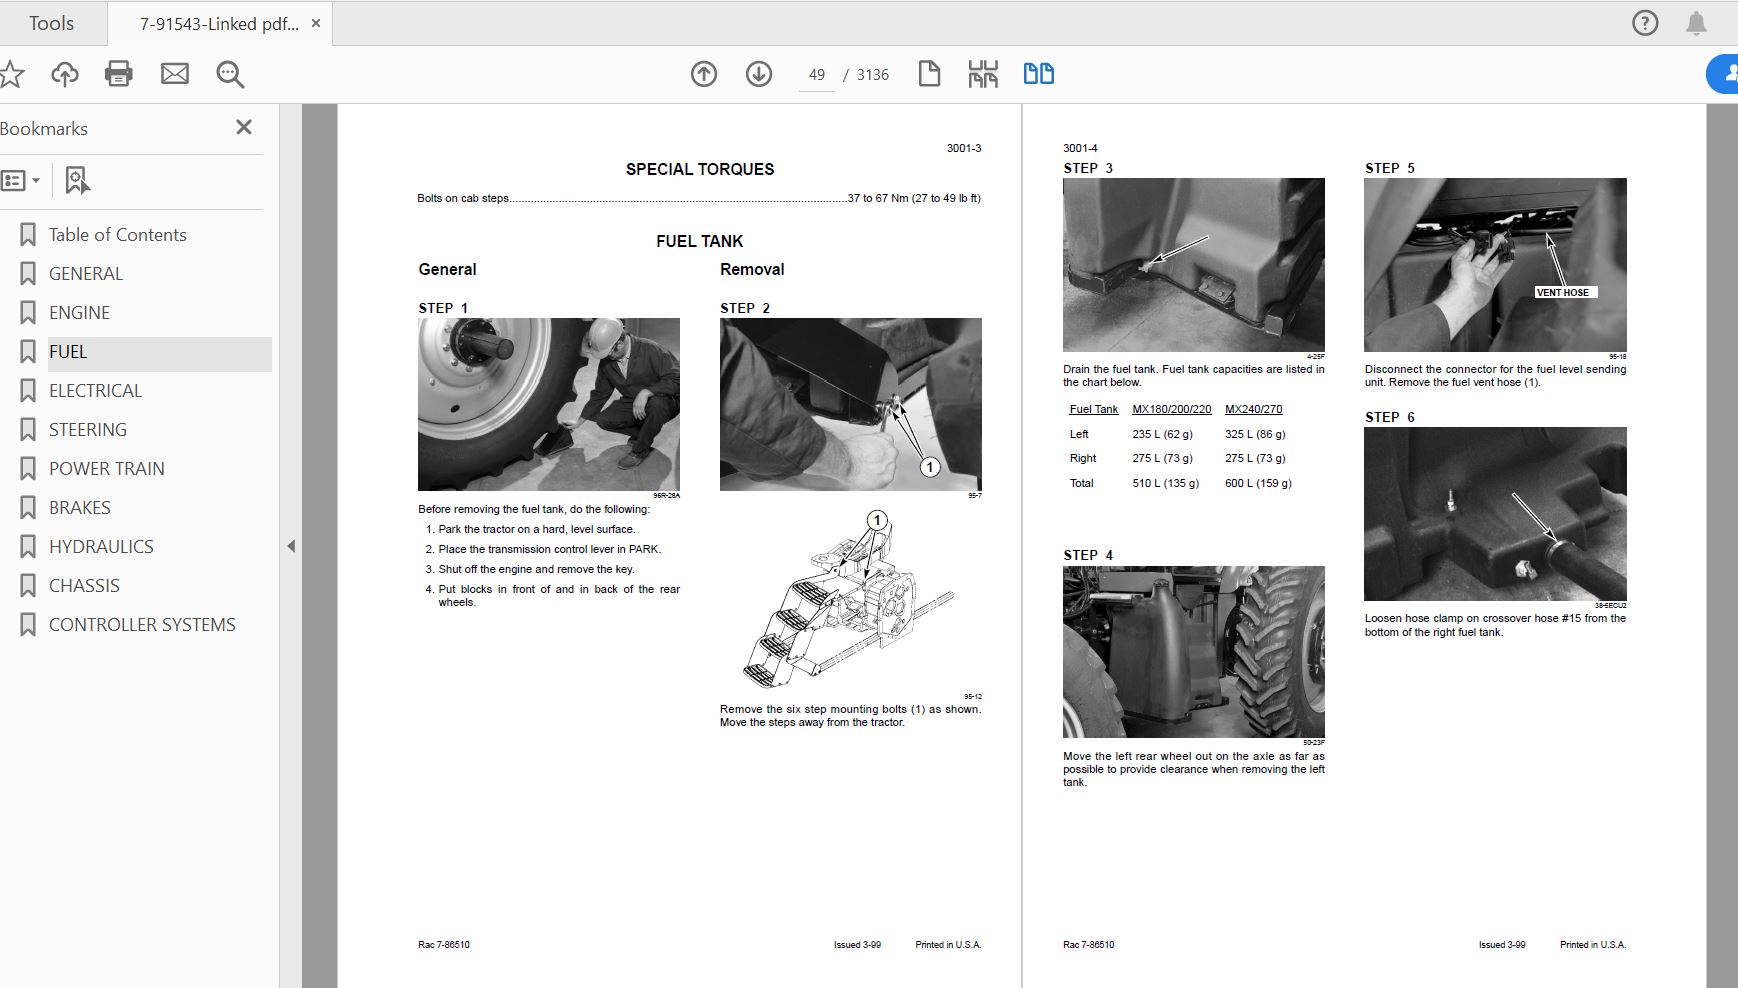The image size is (1738, 988).
Task: Click the FUEL TANK heading
Action: tap(700, 242)
